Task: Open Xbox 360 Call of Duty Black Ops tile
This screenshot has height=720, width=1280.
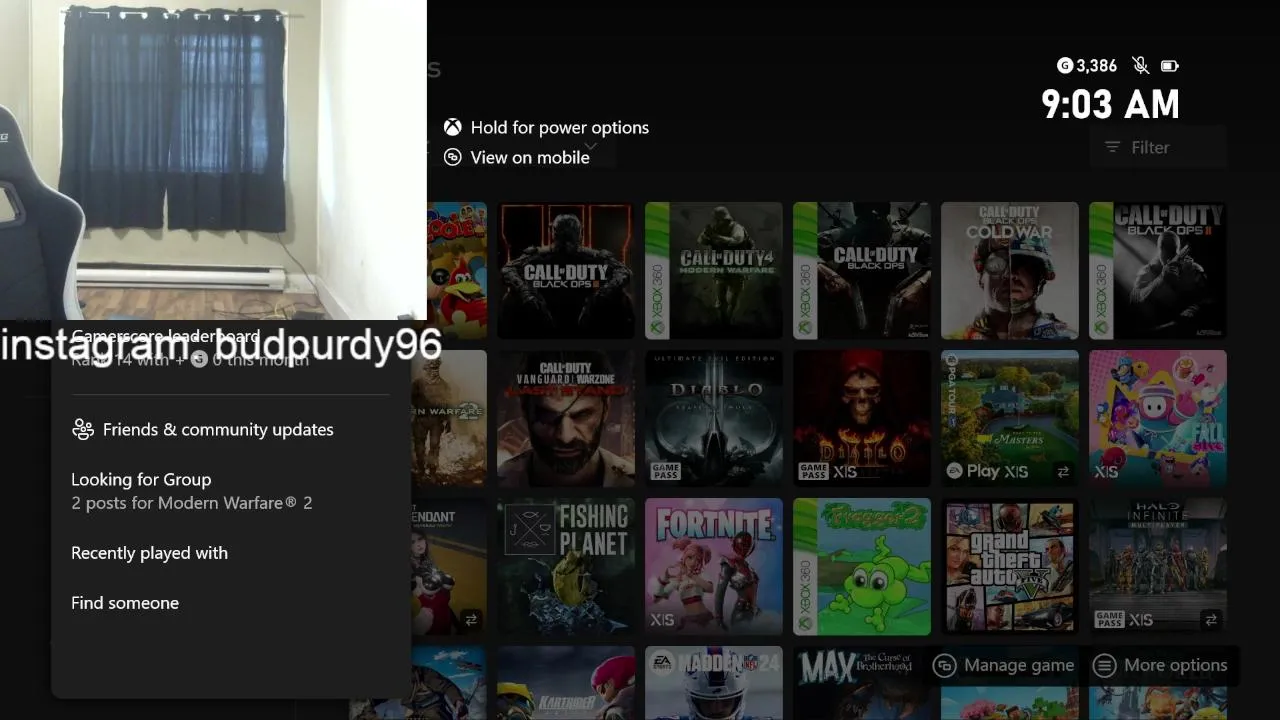Action: point(861,271)
